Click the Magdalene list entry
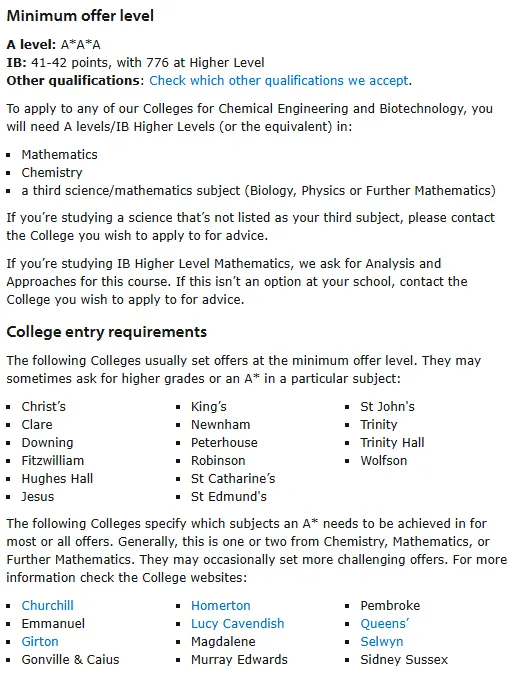This screenshot has width=510, height=679. click(x=223, y=641)
